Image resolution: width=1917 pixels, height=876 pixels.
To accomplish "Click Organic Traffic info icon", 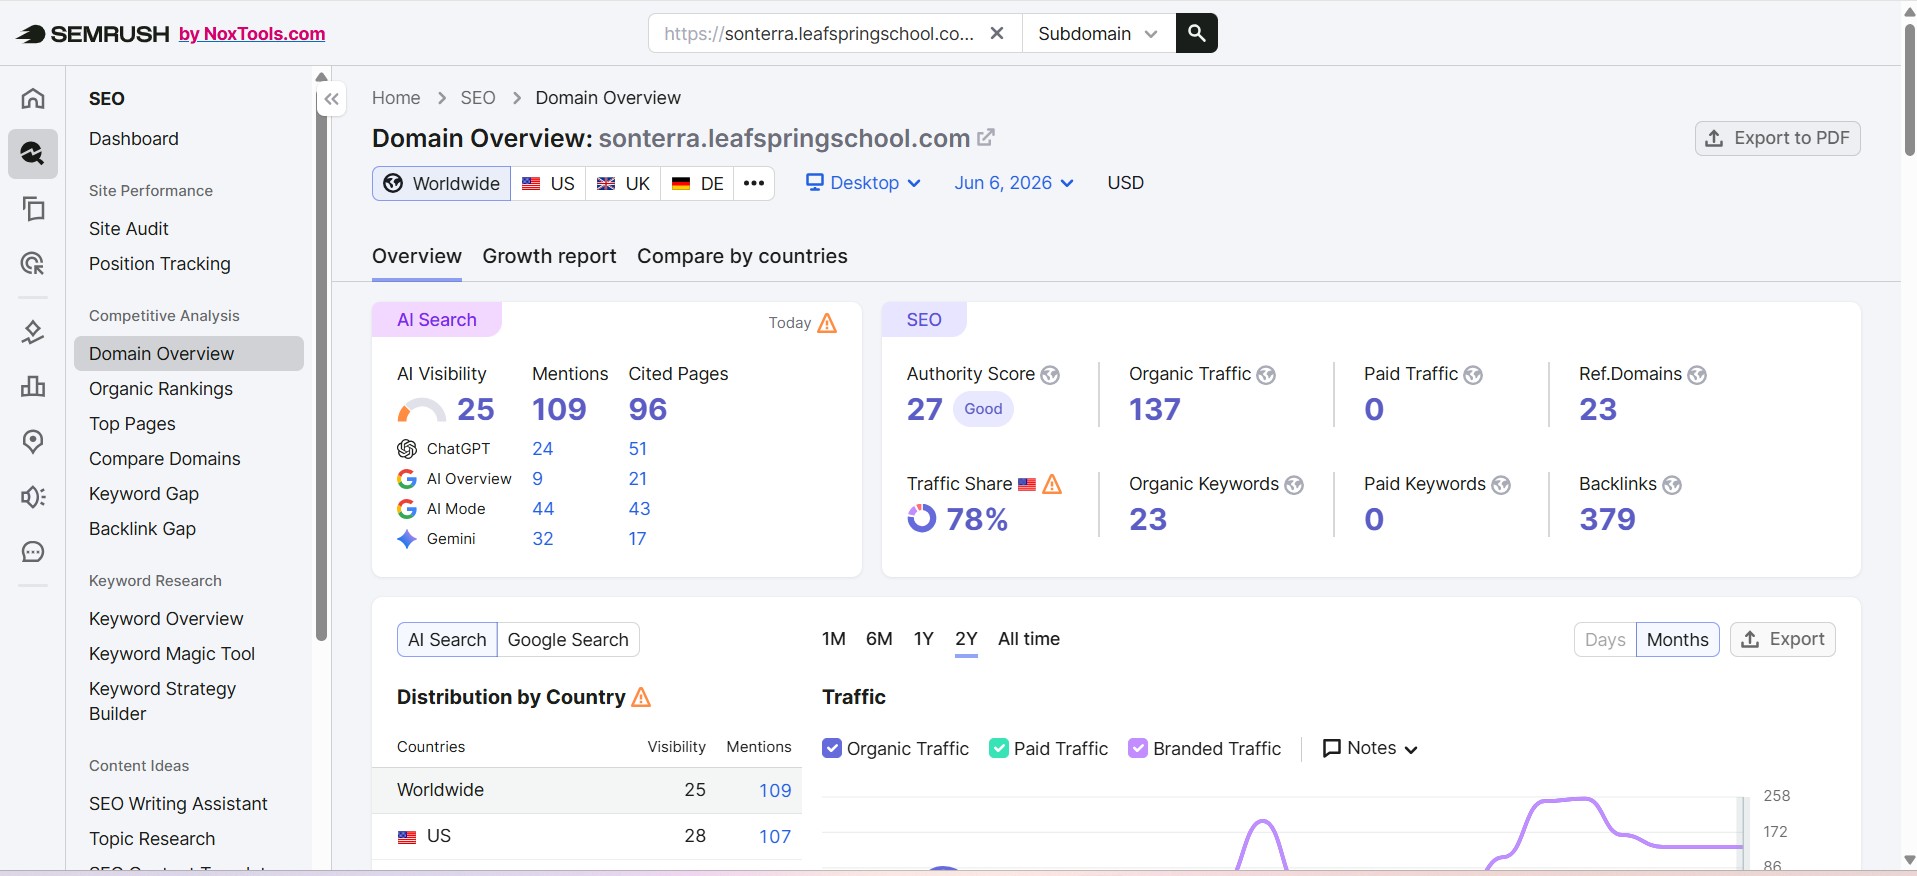I will (x=1266, y=375).
